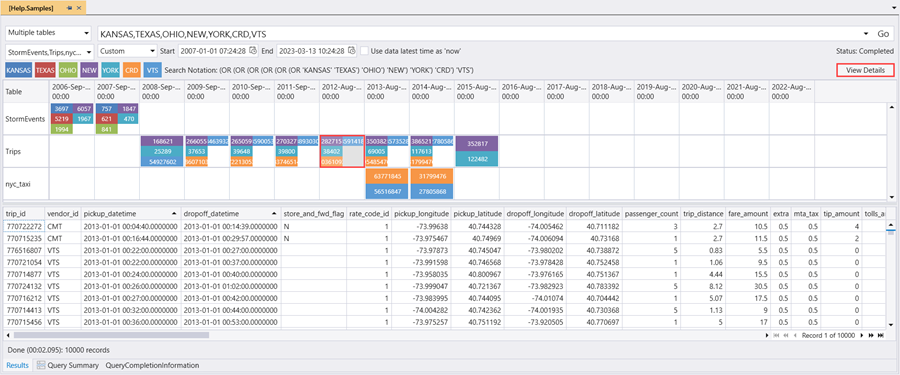Click the fare_amount column header

click(748, 213)
